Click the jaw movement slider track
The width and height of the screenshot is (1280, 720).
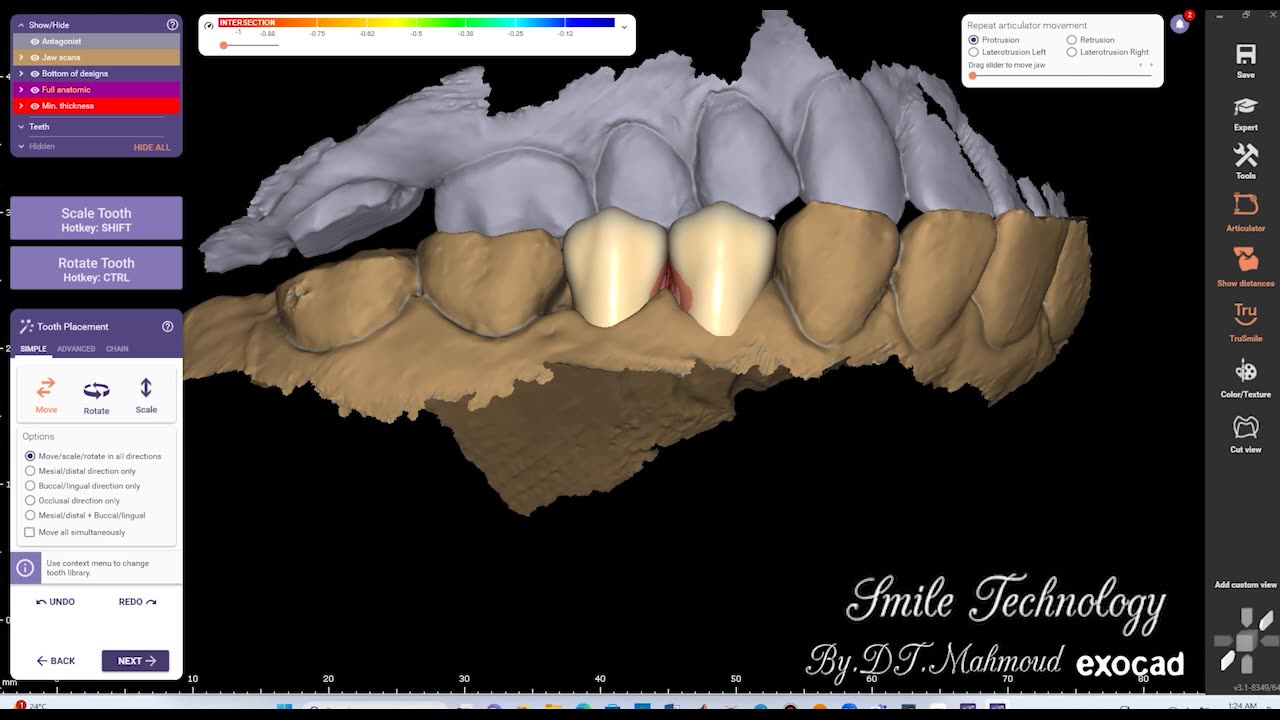(x=1060, y=75)
